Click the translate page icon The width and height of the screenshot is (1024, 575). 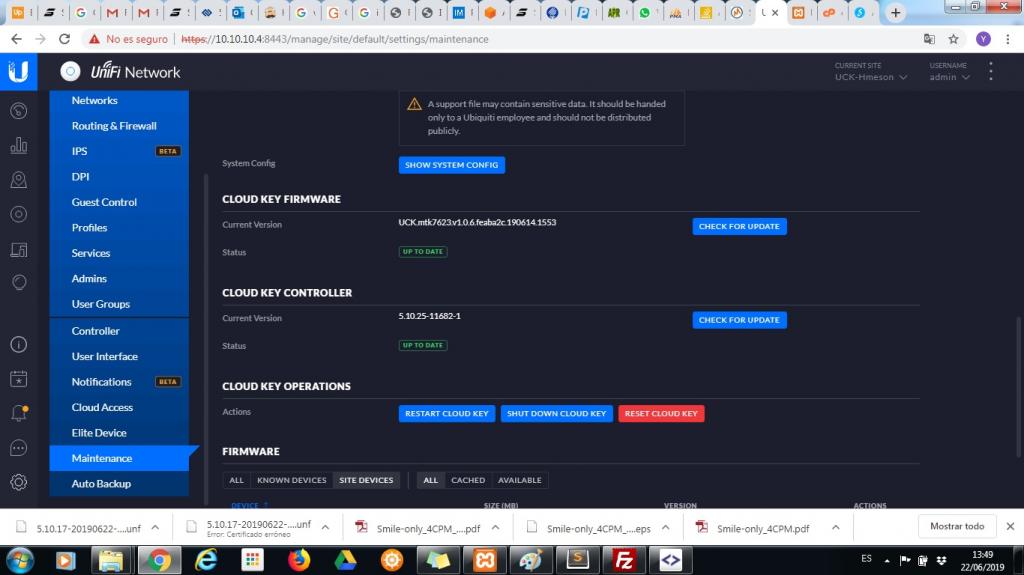[929, 39]
